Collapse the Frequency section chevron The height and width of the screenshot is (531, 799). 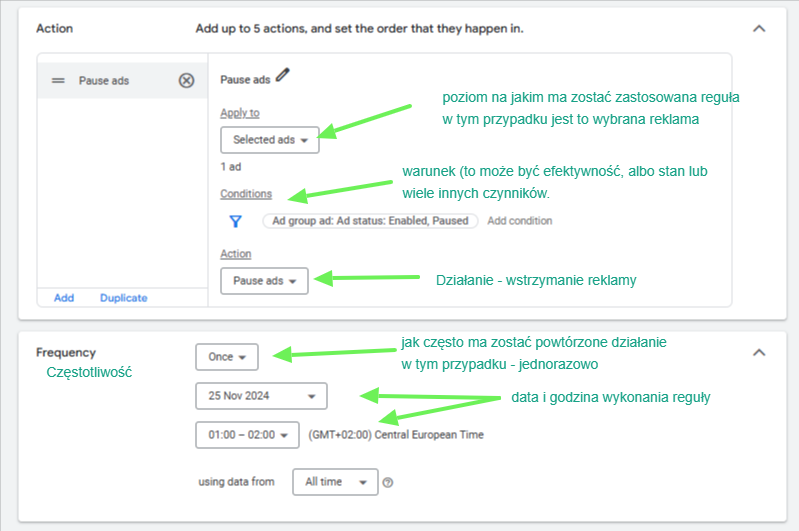759,352
